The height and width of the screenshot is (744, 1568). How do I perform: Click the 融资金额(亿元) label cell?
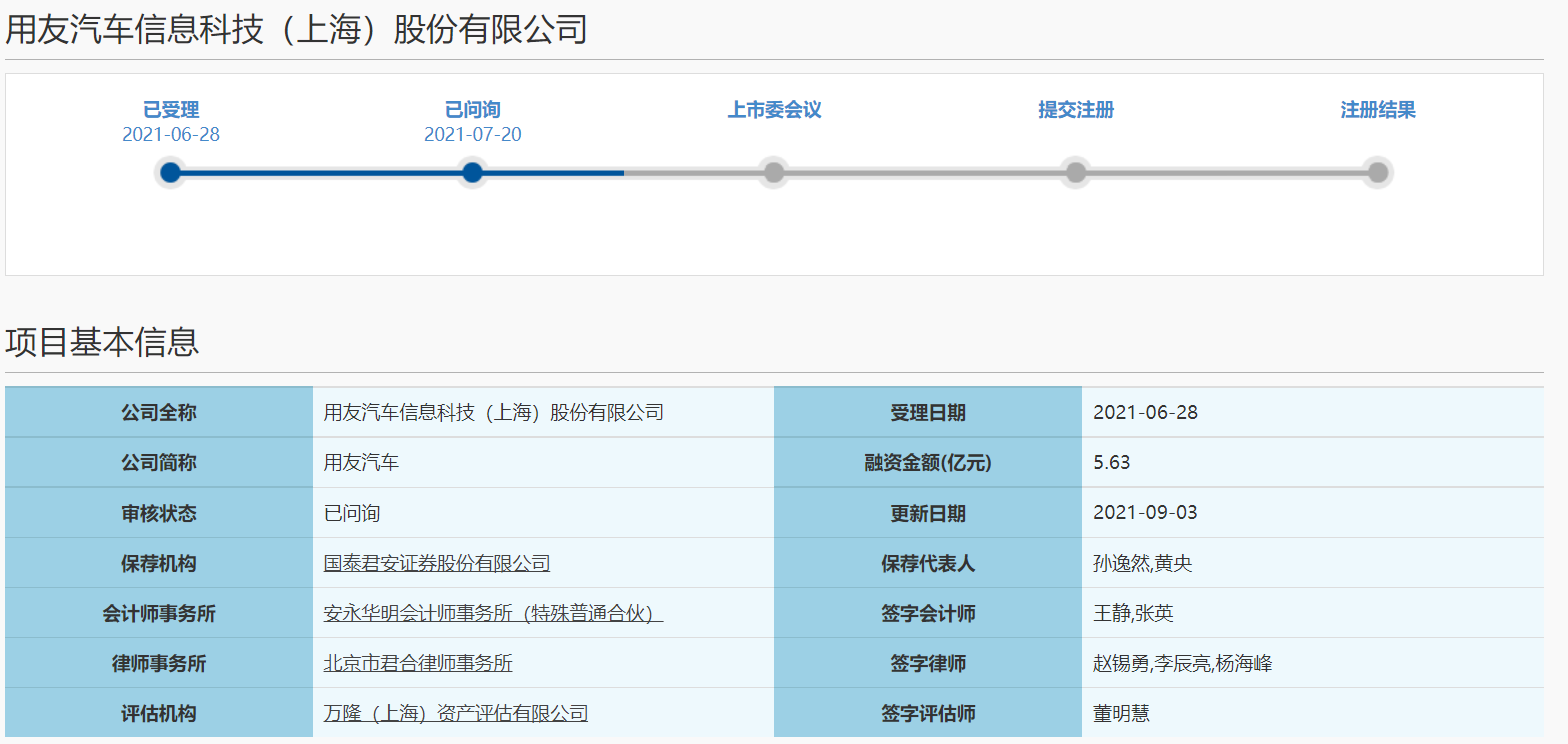(928, 463)
